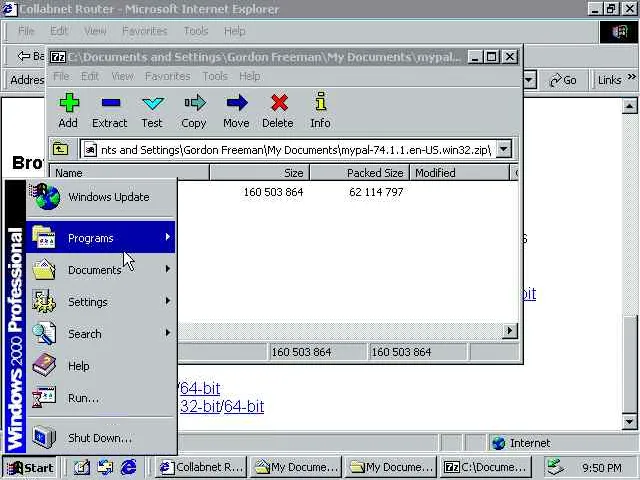Expand the Links toolbar chevron
The image size is (640, 480).
point(632,77)
